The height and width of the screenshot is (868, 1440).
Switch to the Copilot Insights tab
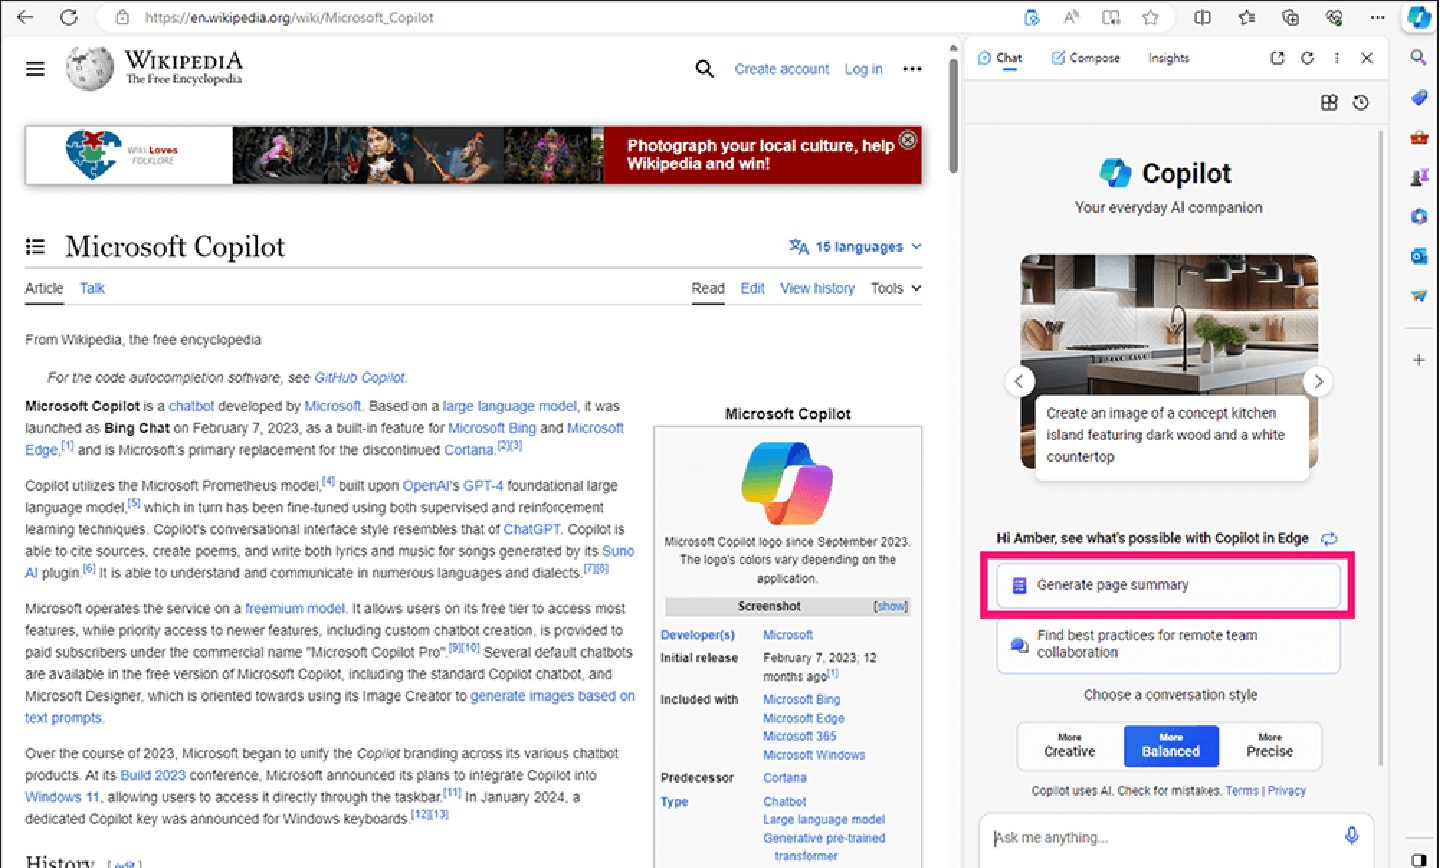pos(1168,58)
